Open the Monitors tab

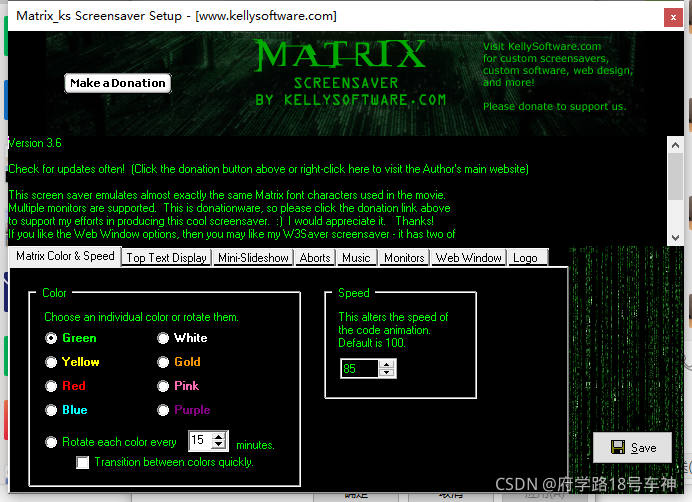tap(404, 258)
